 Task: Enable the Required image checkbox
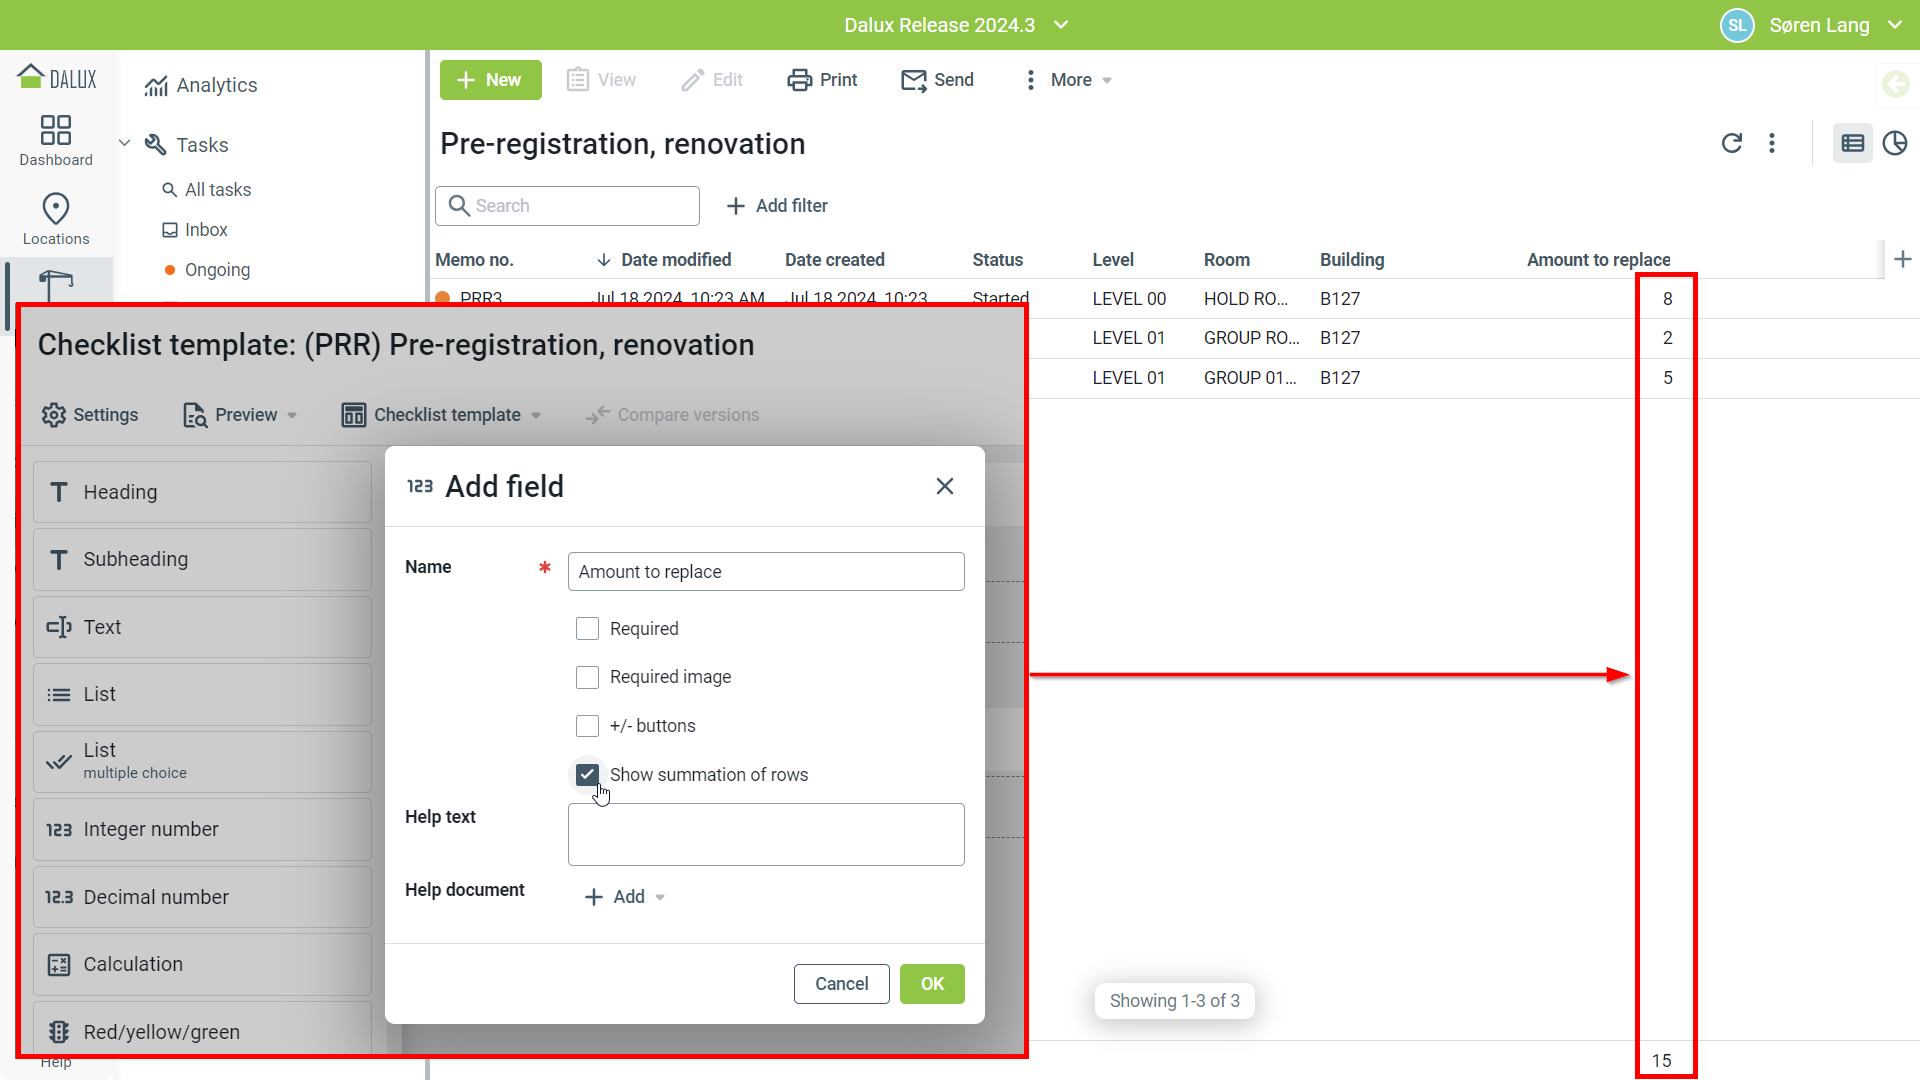[x=587, y=677]
